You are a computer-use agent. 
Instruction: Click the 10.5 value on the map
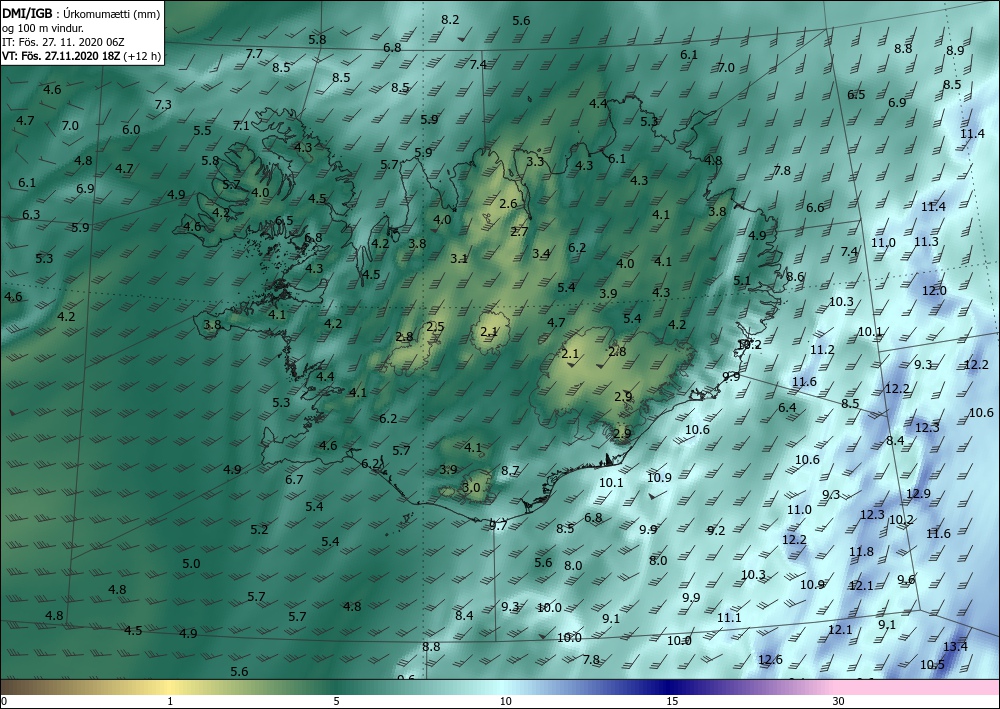pyautogui.click(x=932, y=665)
